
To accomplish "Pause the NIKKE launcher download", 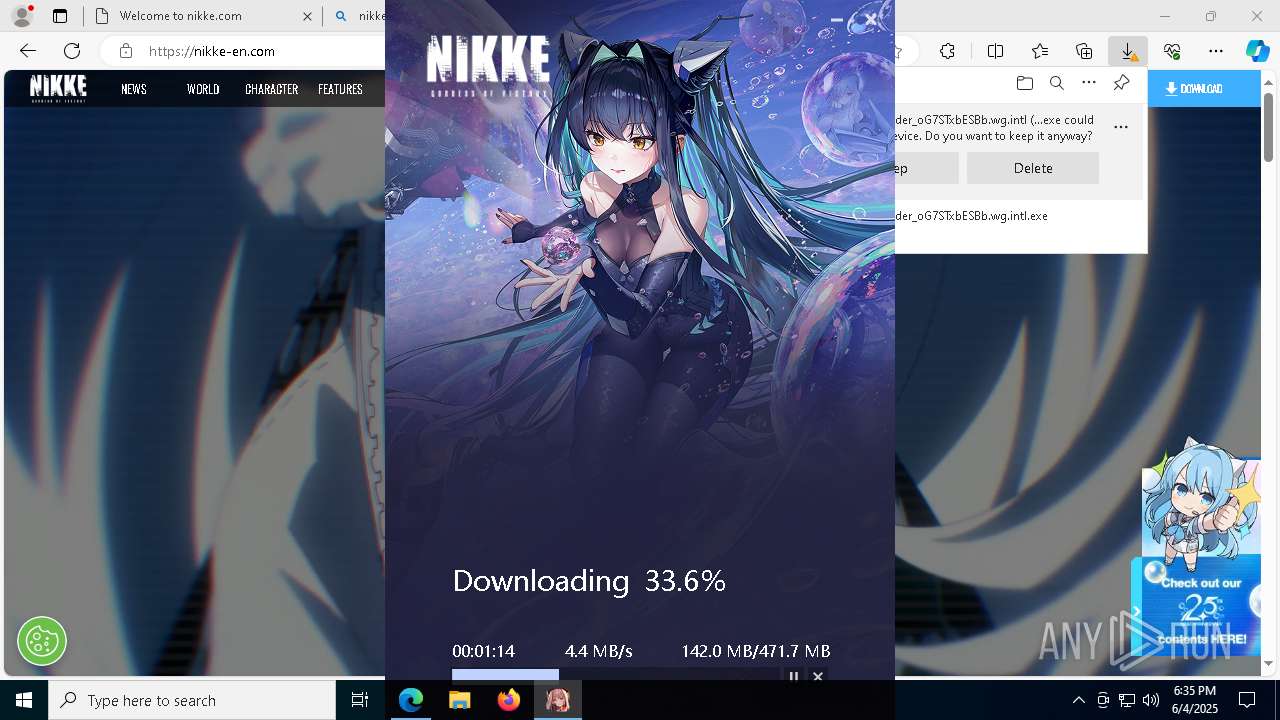I will click(x=794, y=677).
